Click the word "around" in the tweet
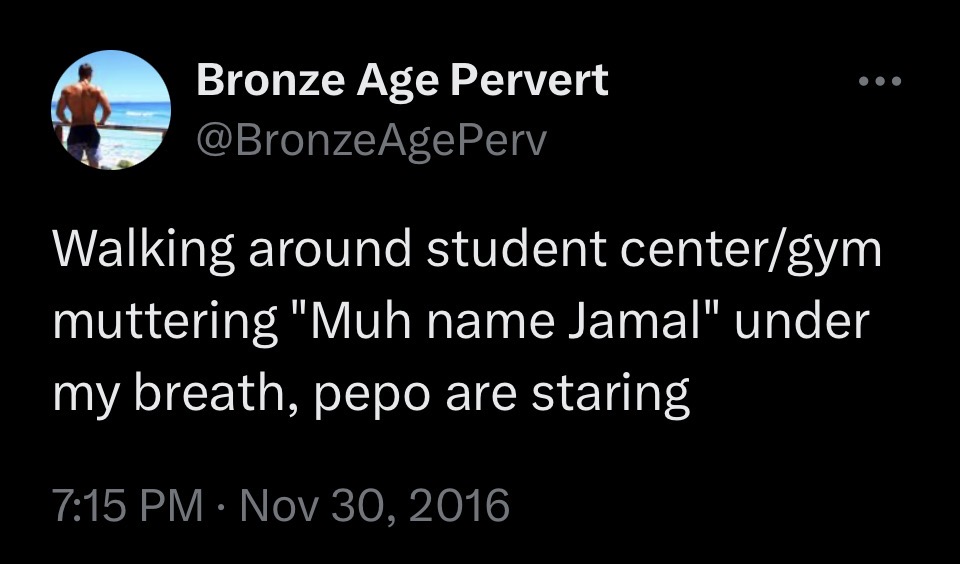 [329, 250]
